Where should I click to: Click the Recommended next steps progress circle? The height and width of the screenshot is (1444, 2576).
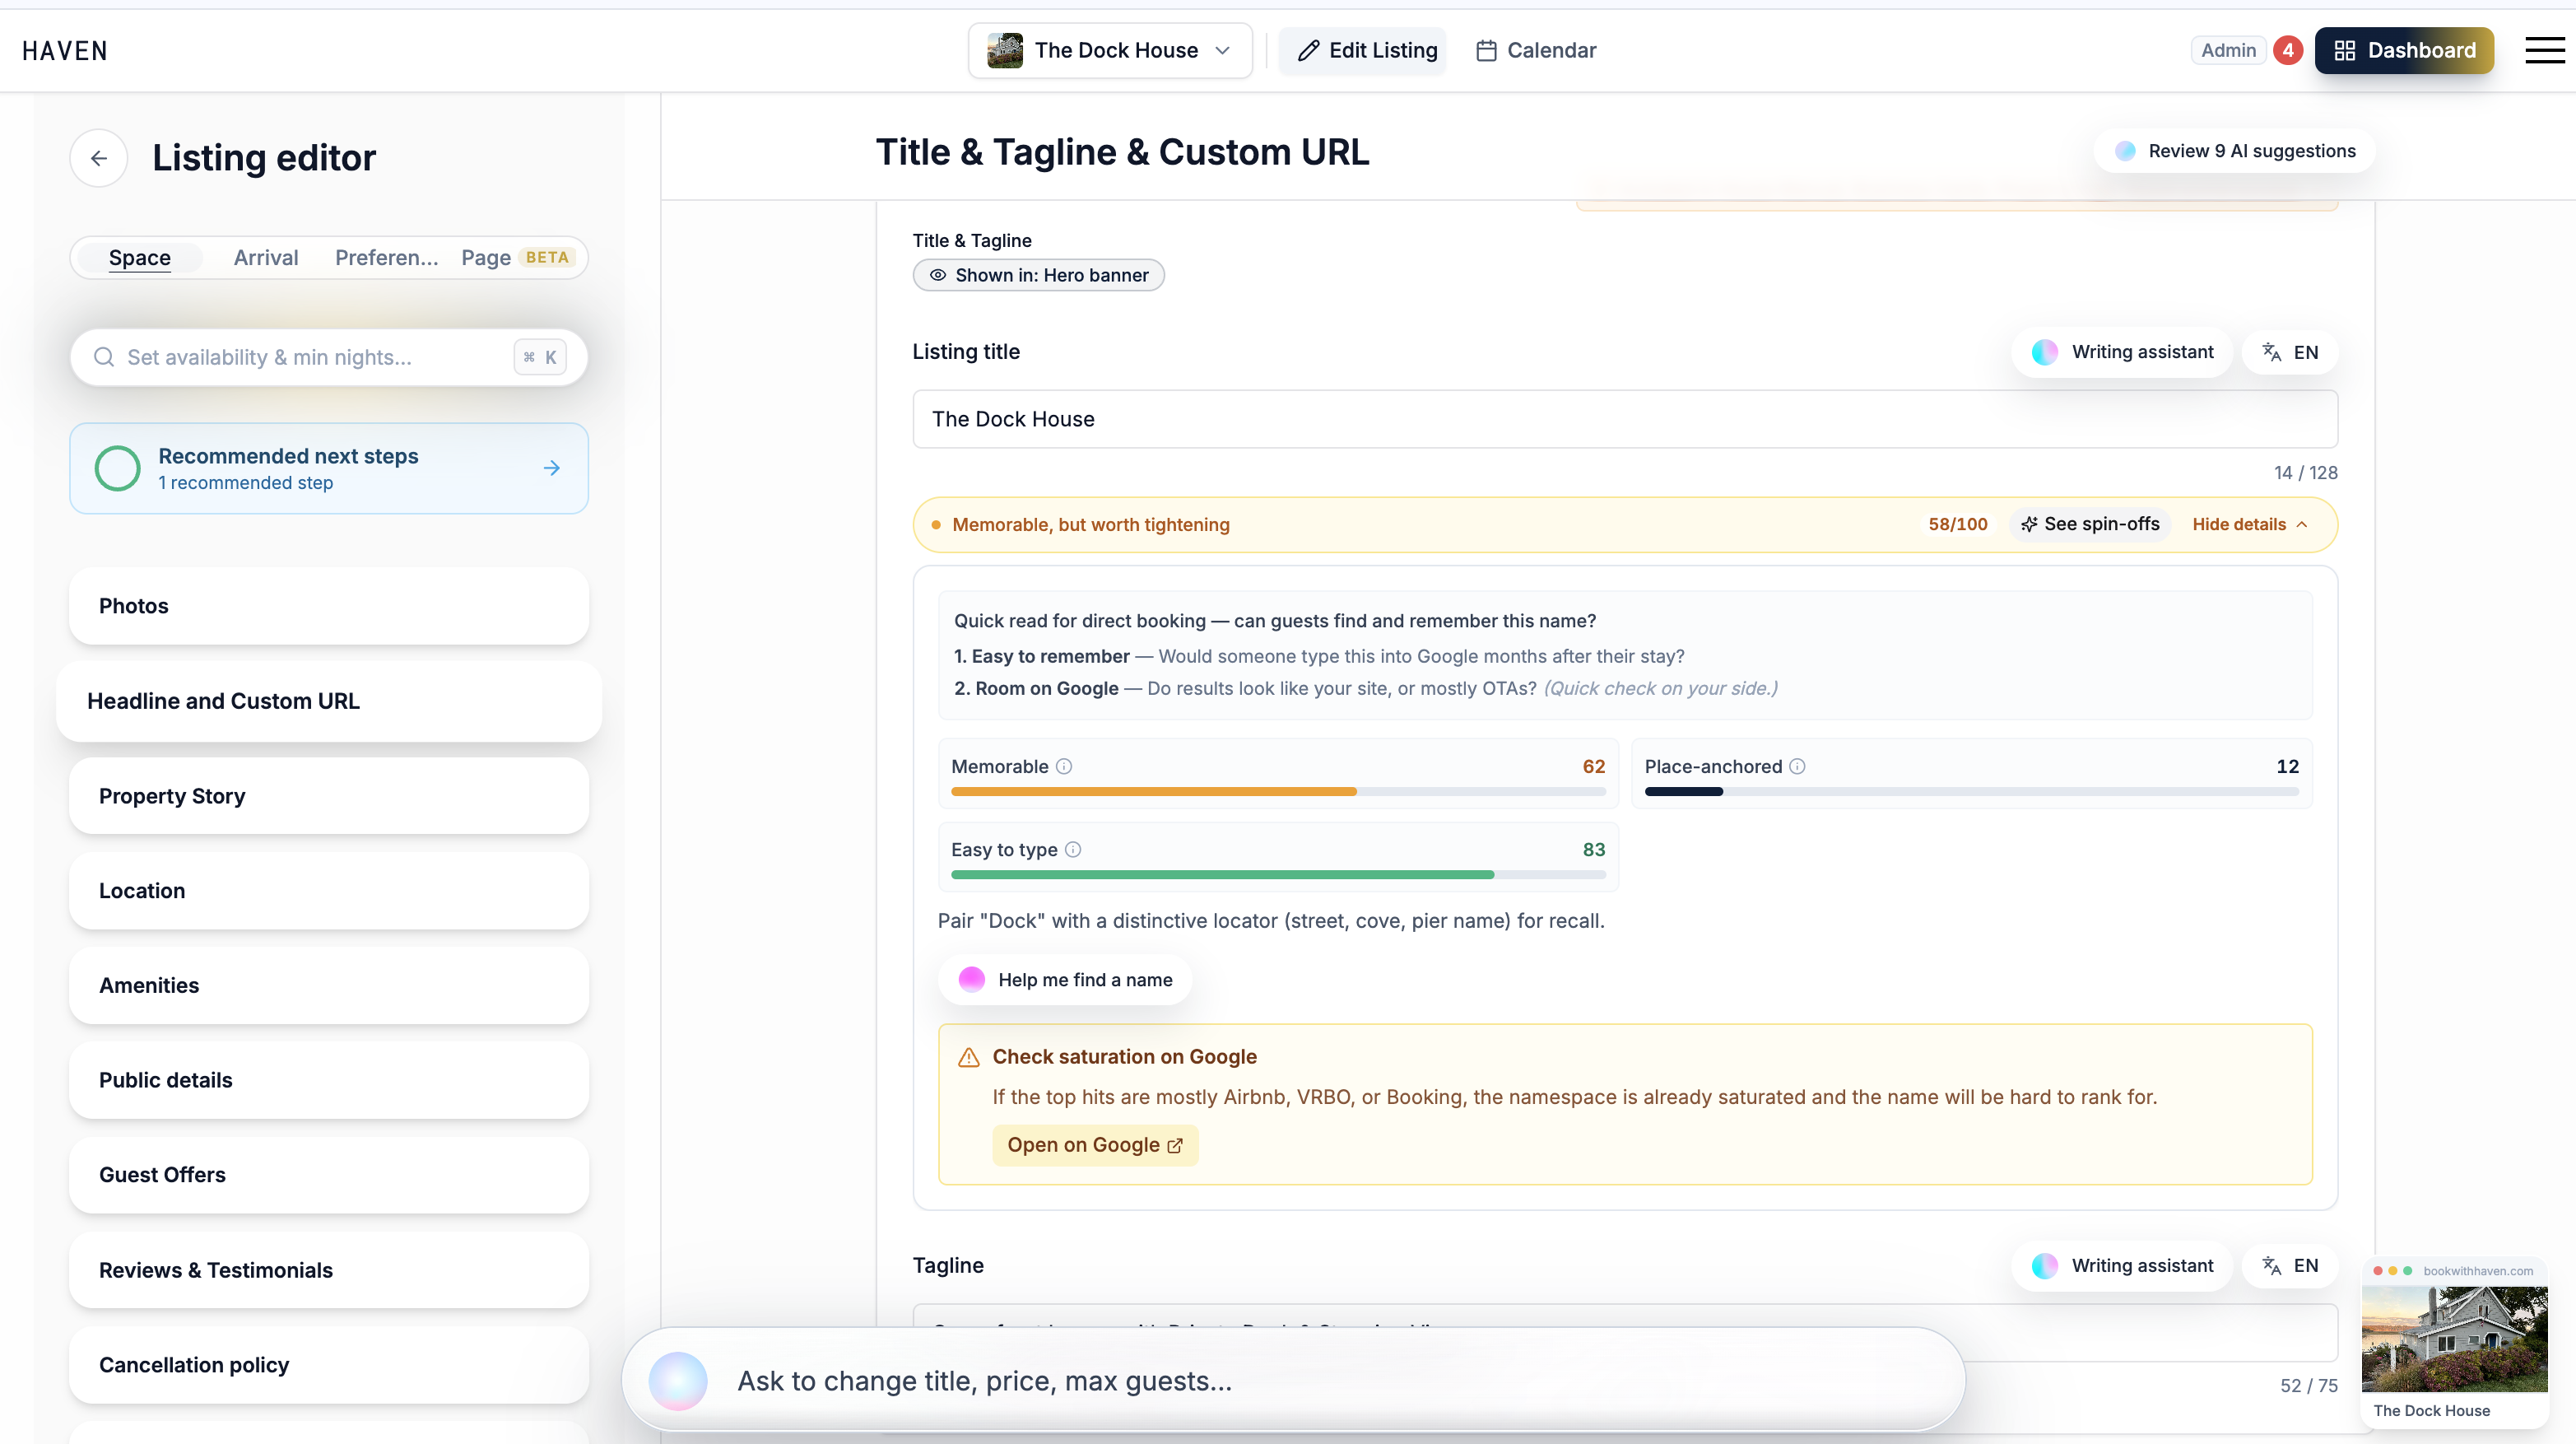click(x=117, y=468)
